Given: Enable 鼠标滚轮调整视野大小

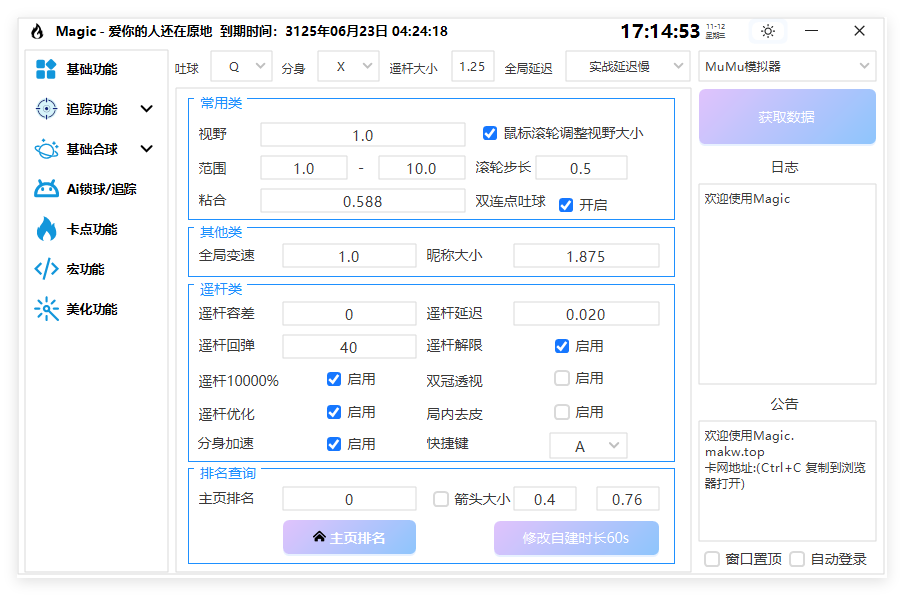Looking at the screenshot, I should (489, 133).
